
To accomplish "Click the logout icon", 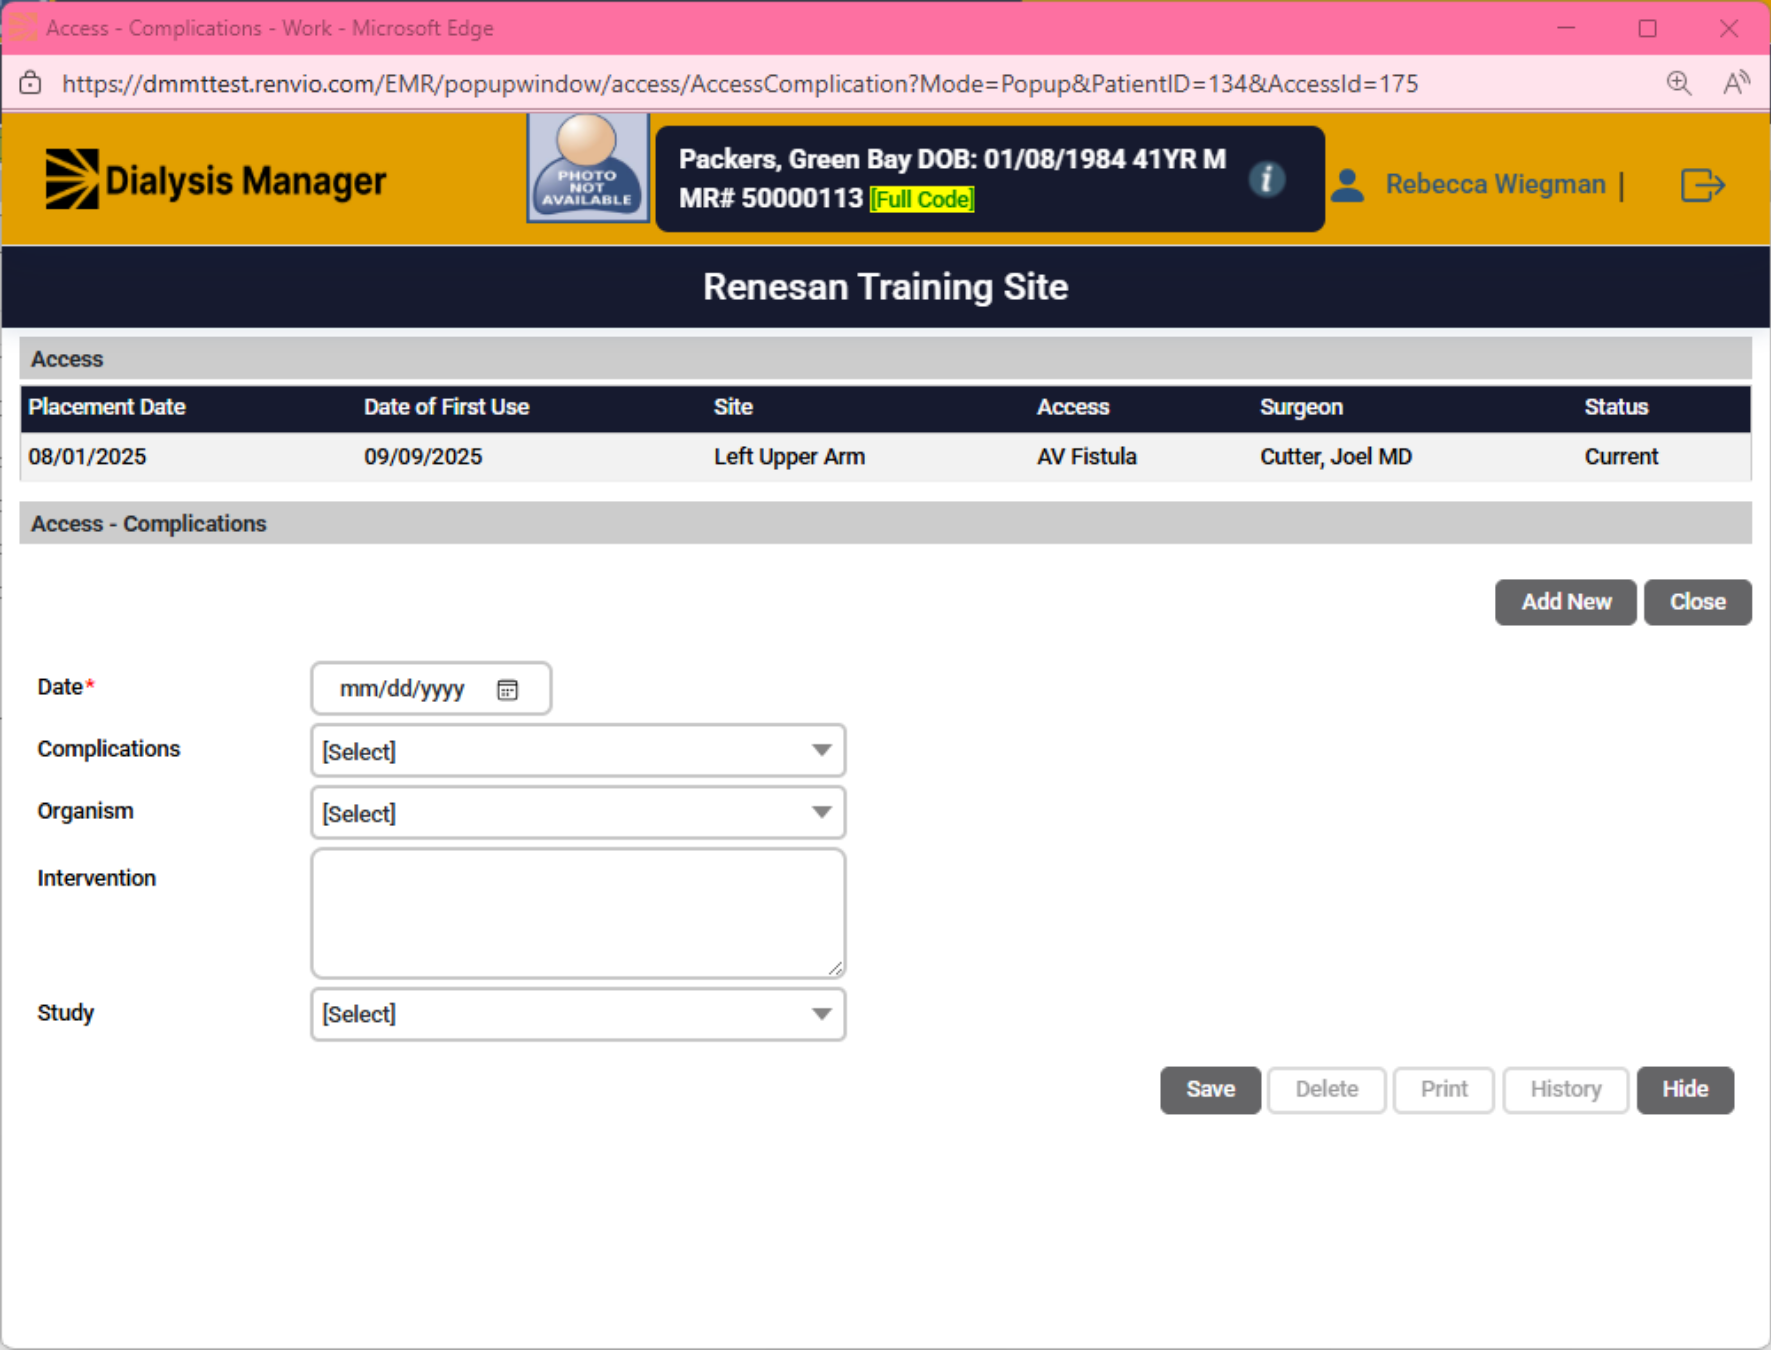I will (1702, 185).
